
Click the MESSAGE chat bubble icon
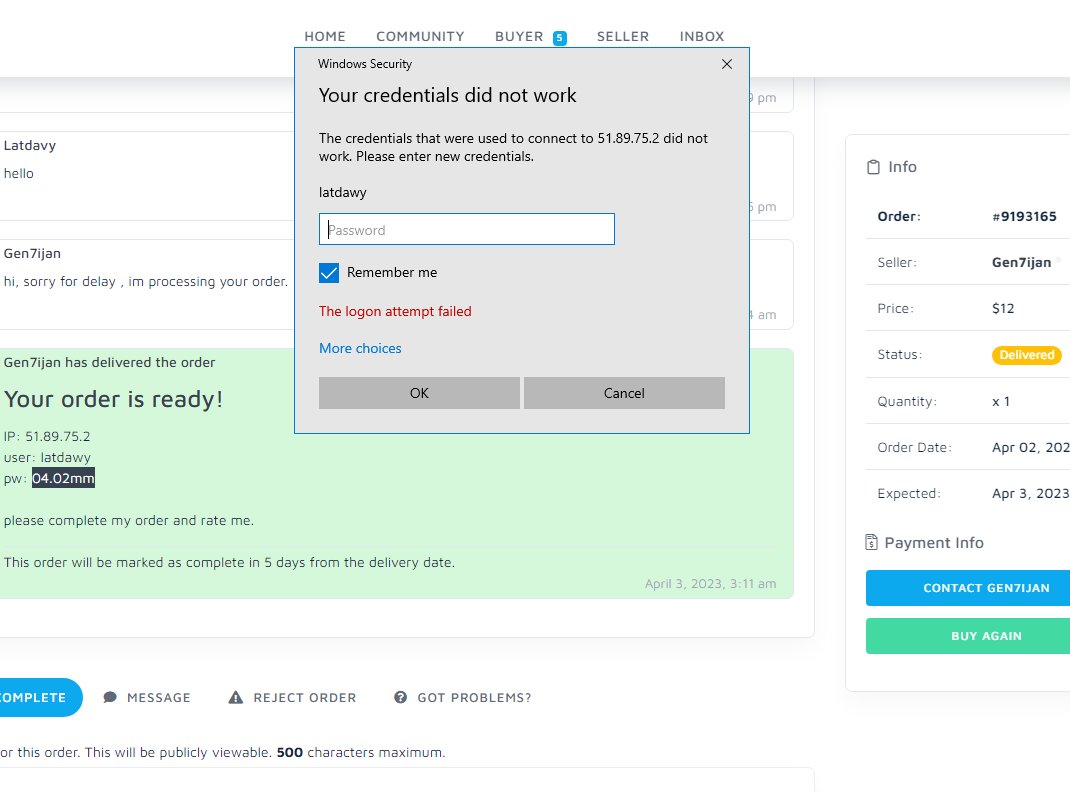pos(110,697)
